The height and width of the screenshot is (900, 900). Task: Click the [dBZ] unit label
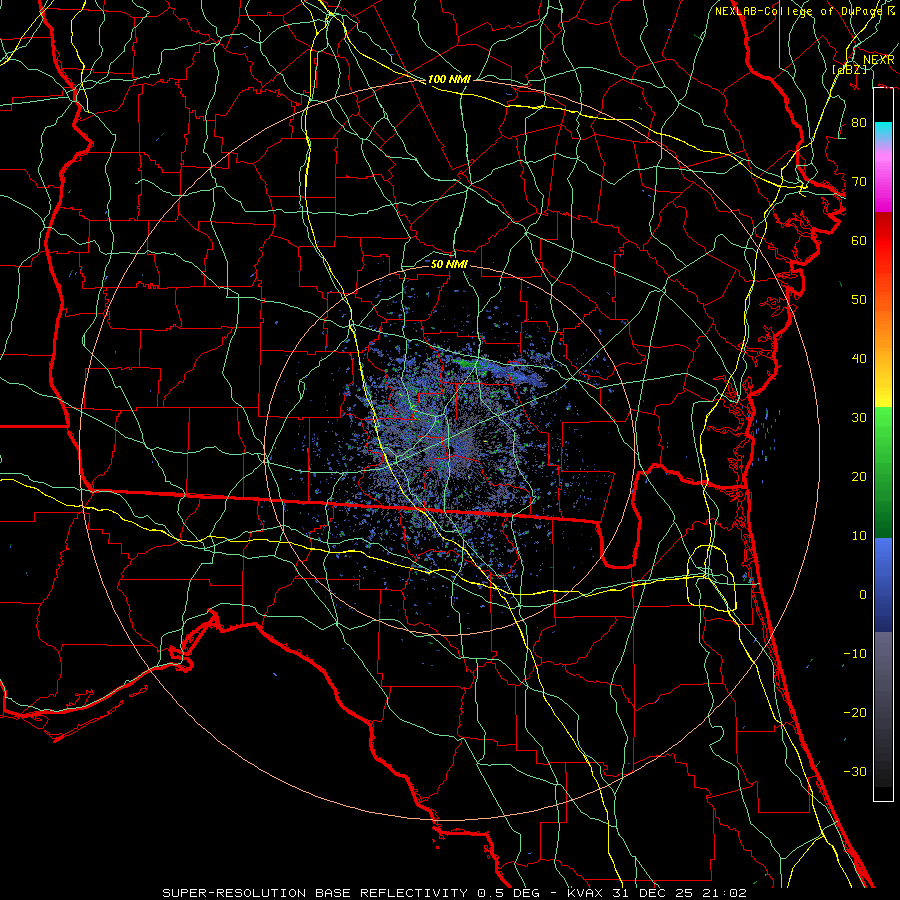(850, 69)
